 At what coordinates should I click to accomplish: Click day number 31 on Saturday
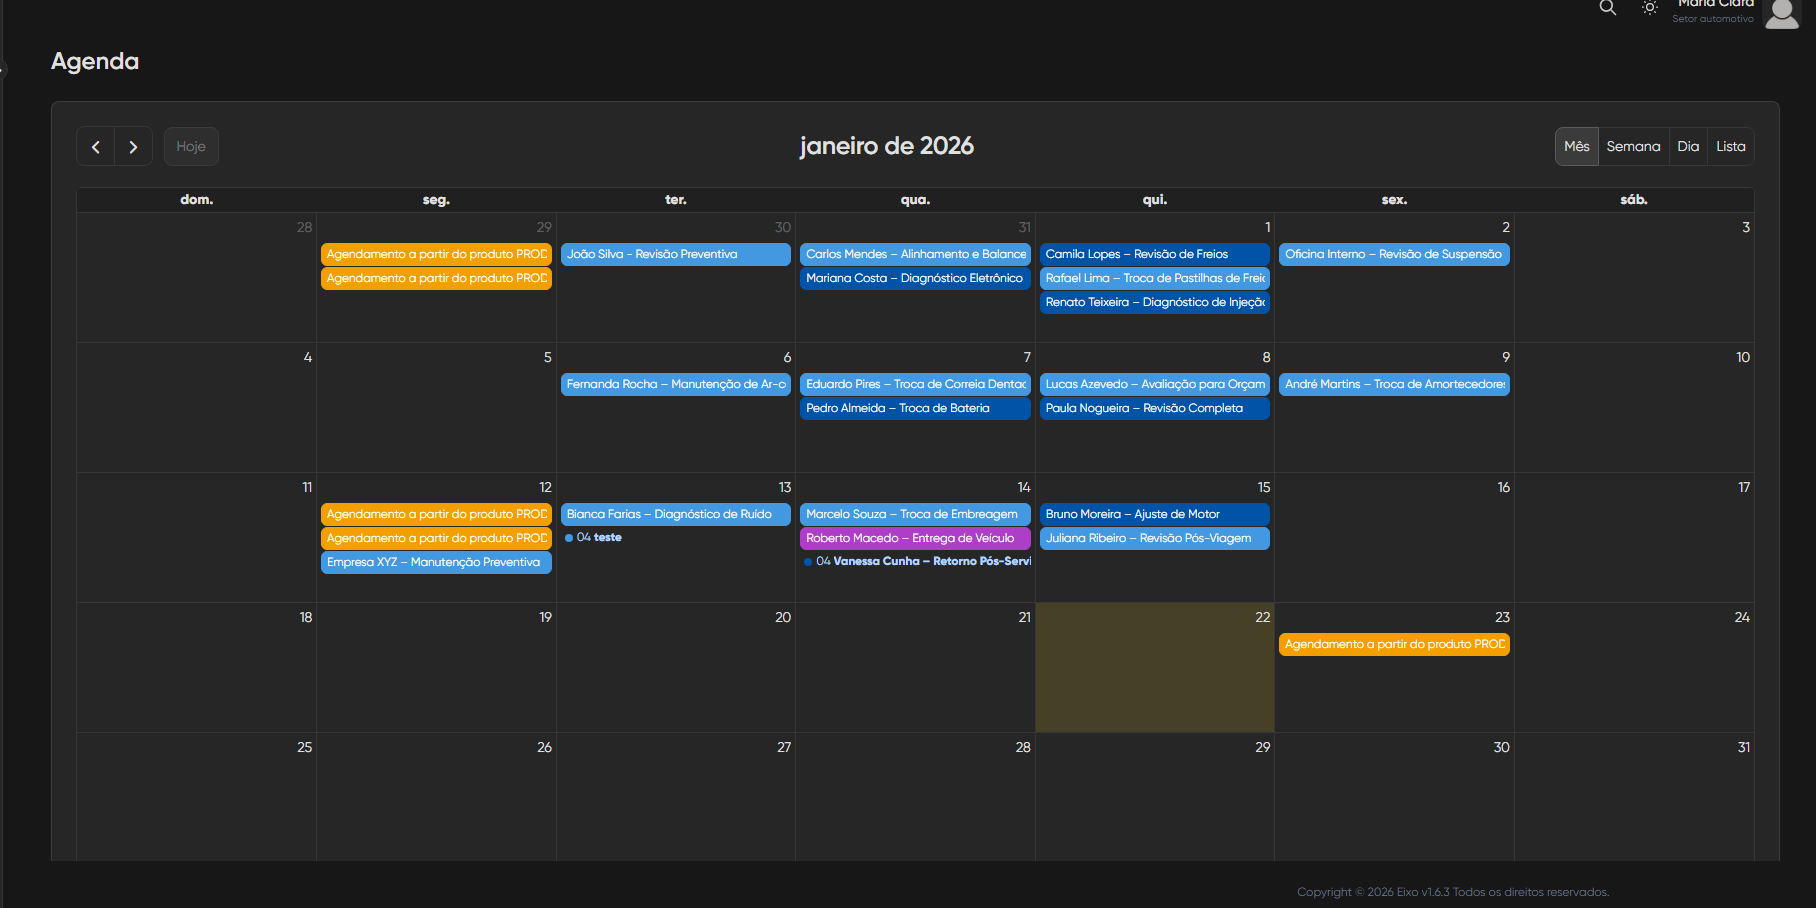[x=1743, y=748]
